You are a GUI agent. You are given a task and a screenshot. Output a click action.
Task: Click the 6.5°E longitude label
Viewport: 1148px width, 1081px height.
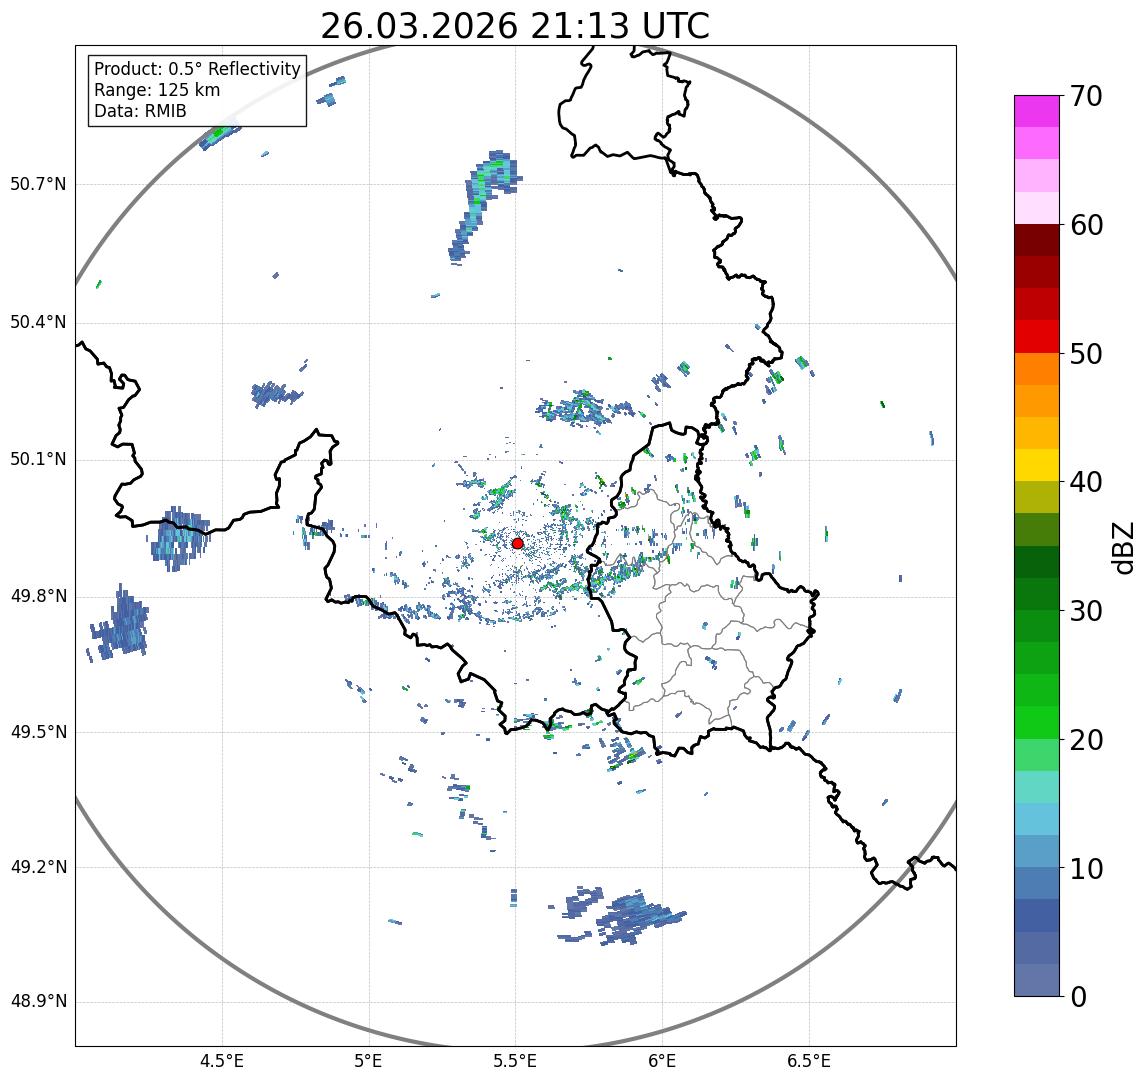click(810, 1061)
